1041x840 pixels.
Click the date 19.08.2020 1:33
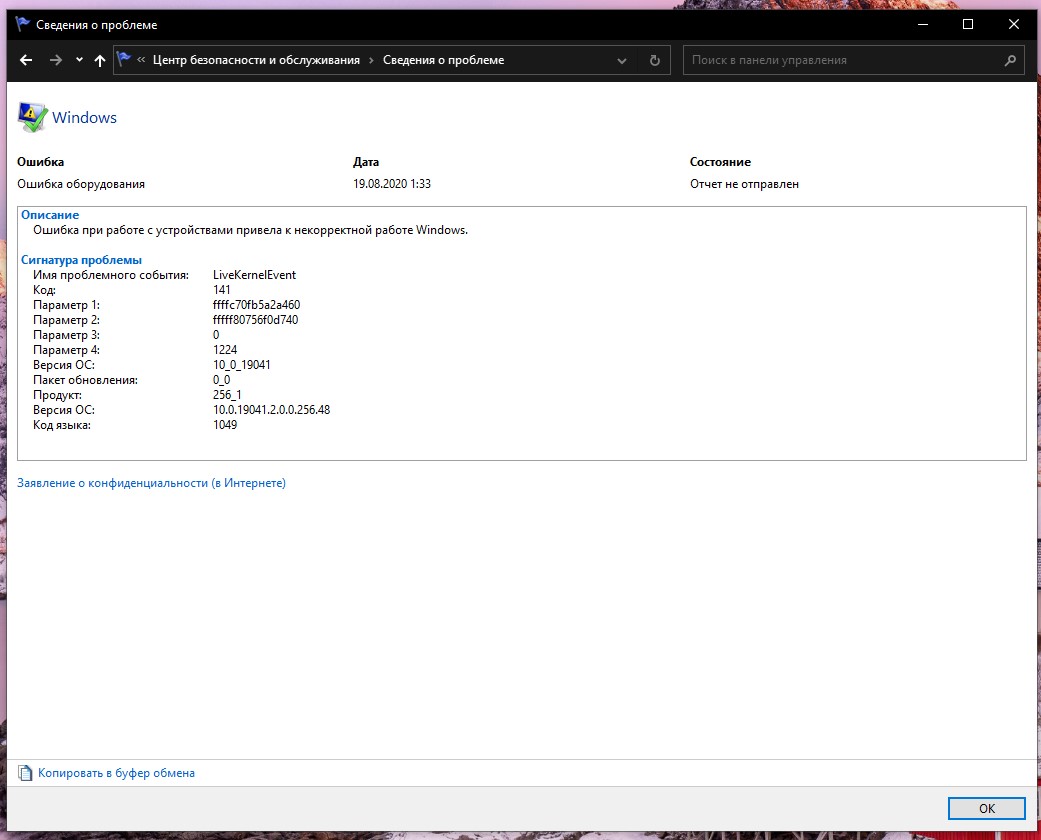point(392,184)
